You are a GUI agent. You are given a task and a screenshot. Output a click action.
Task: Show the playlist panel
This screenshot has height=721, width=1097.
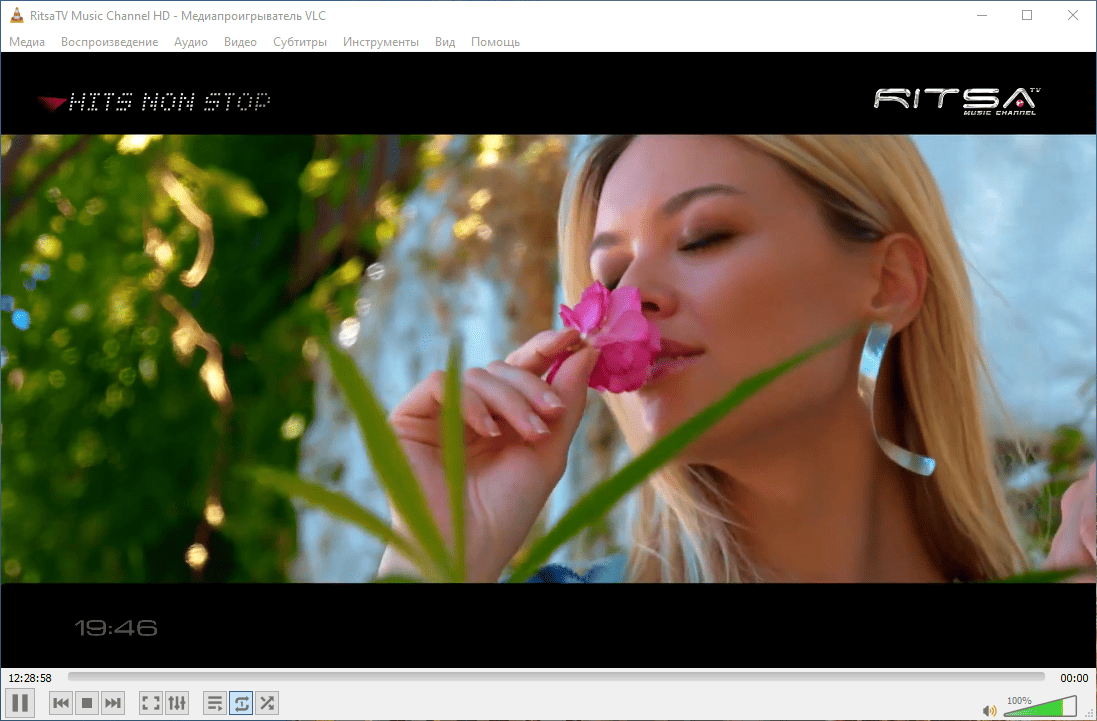(215, 703)
